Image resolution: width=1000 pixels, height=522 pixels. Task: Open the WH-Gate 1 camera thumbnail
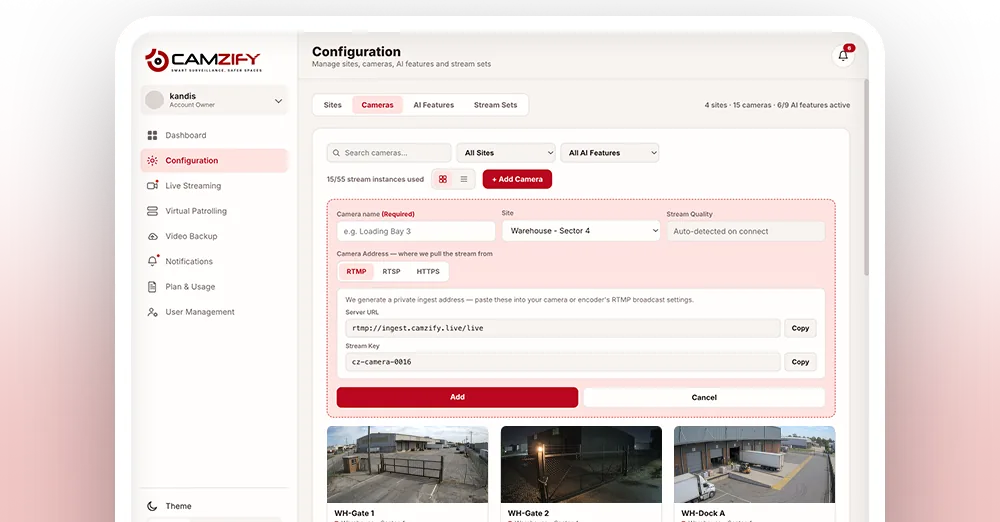pyautogui.click(x=408, y=465)
